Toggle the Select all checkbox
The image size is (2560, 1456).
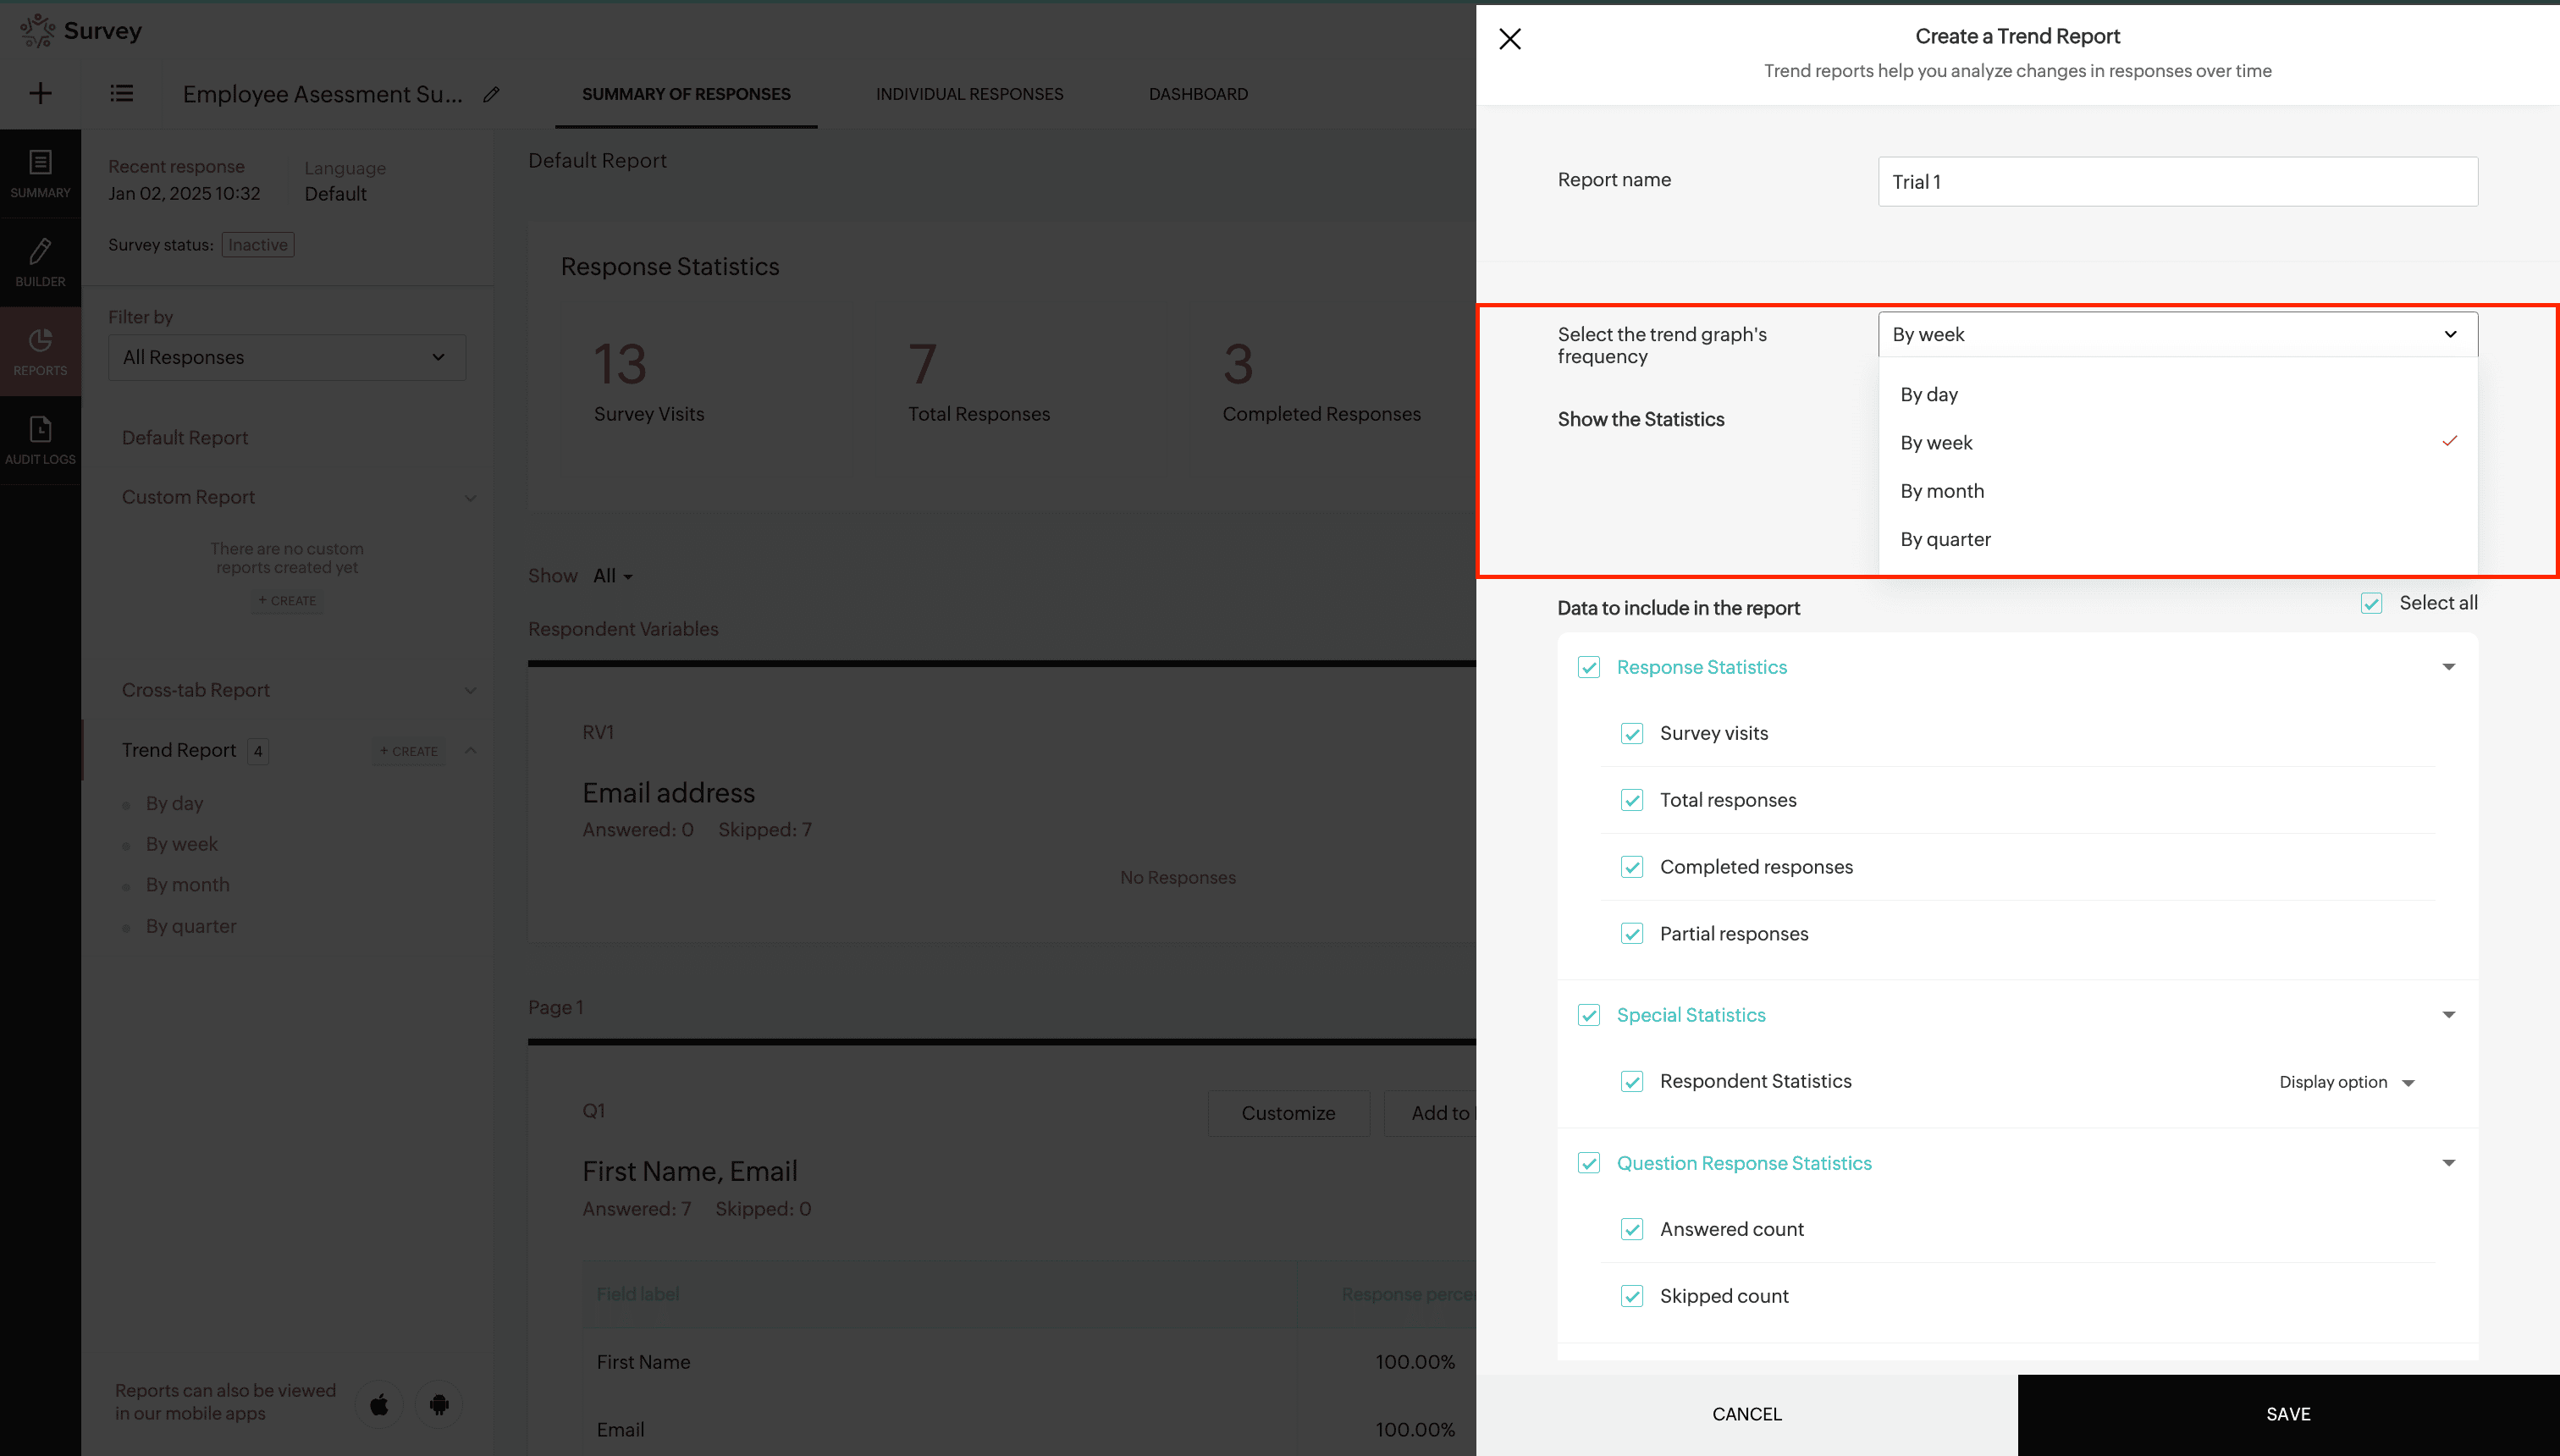coord(2371,603)
